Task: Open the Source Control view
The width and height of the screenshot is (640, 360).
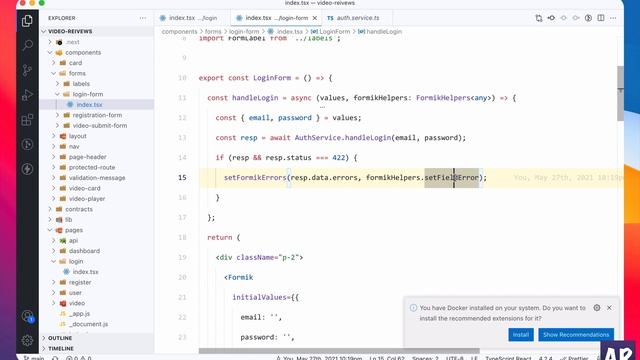Action: click(27, 70)
